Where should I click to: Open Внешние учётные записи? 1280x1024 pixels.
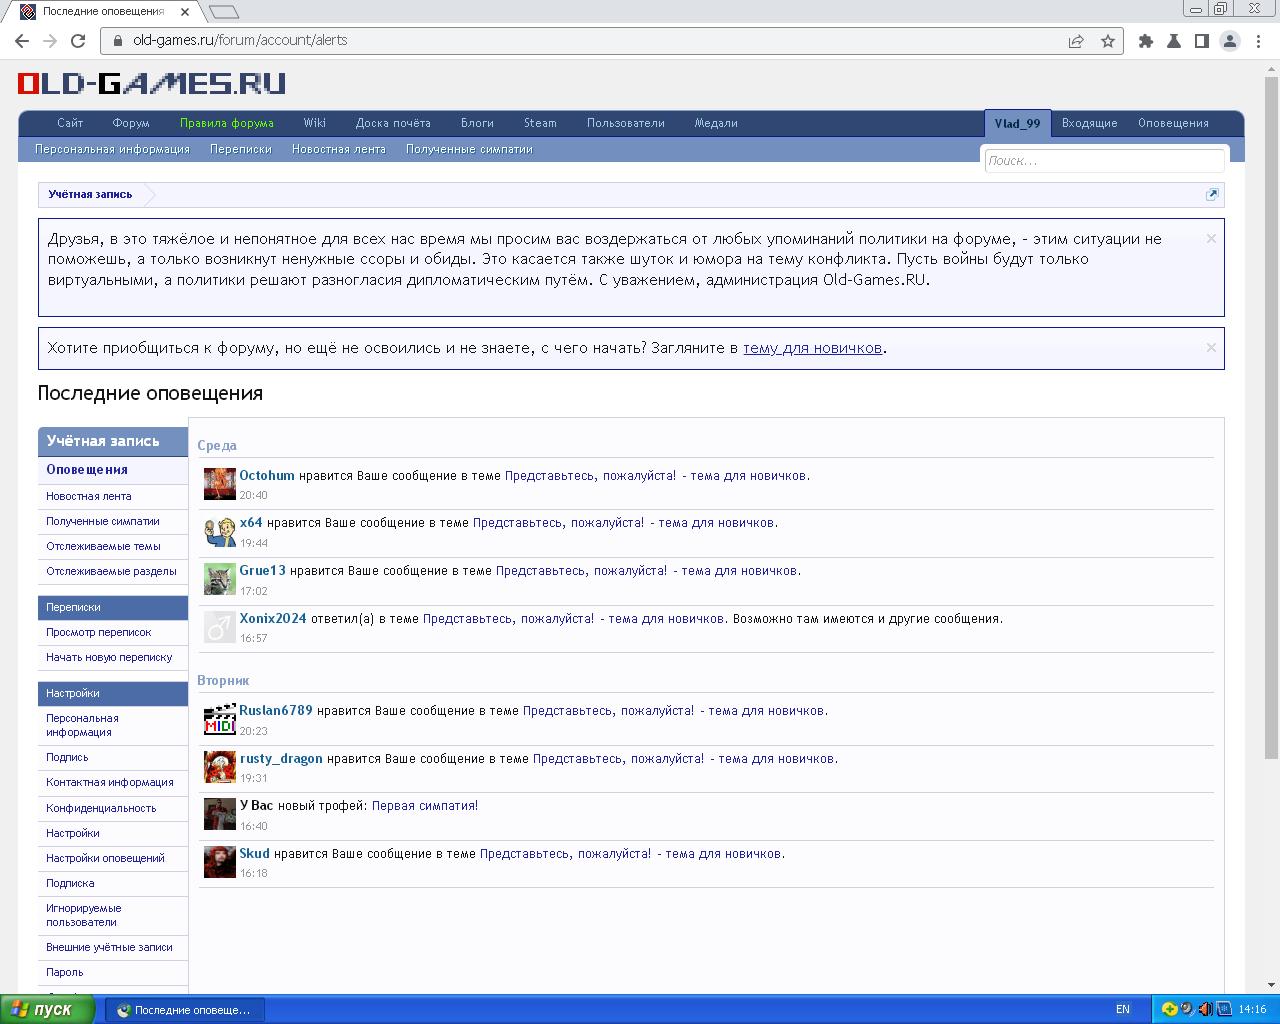(109, 947)
